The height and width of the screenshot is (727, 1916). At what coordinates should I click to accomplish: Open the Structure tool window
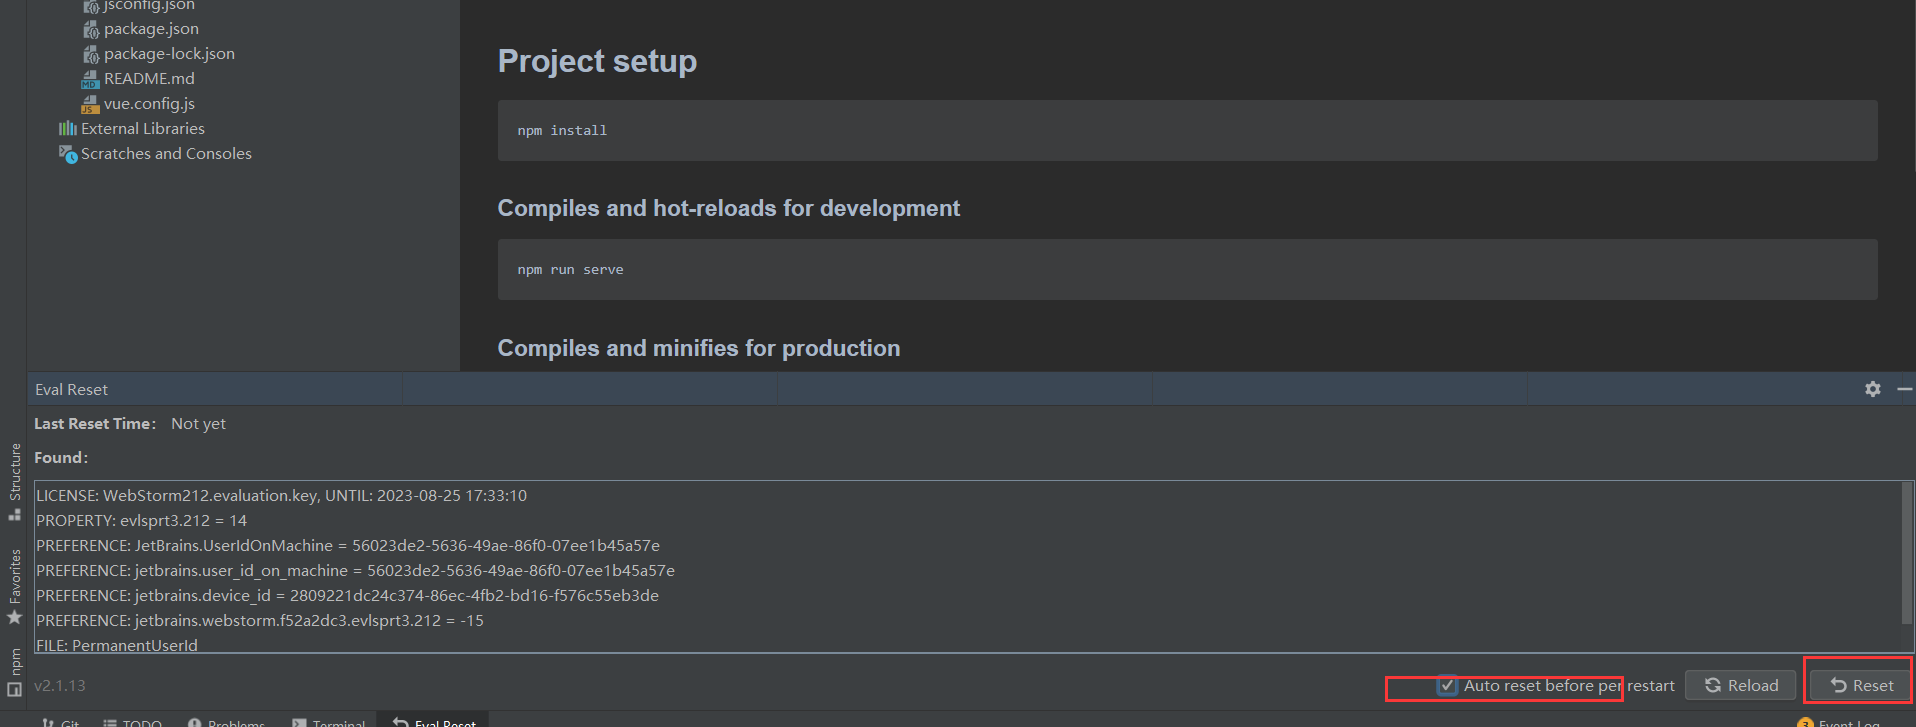click(14, 482)
